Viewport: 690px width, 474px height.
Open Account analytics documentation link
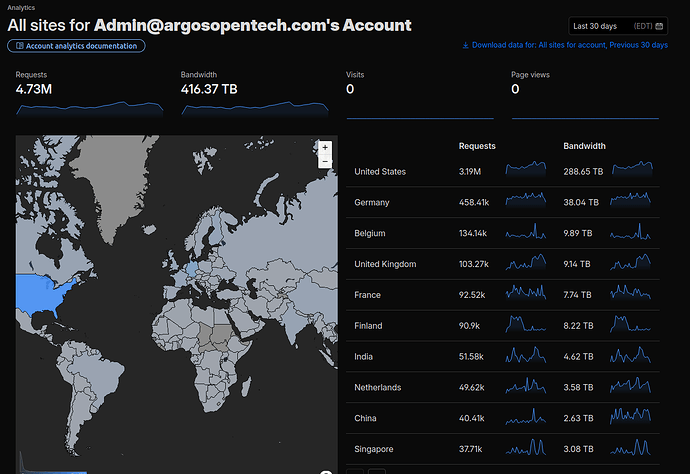pos(76,46)
